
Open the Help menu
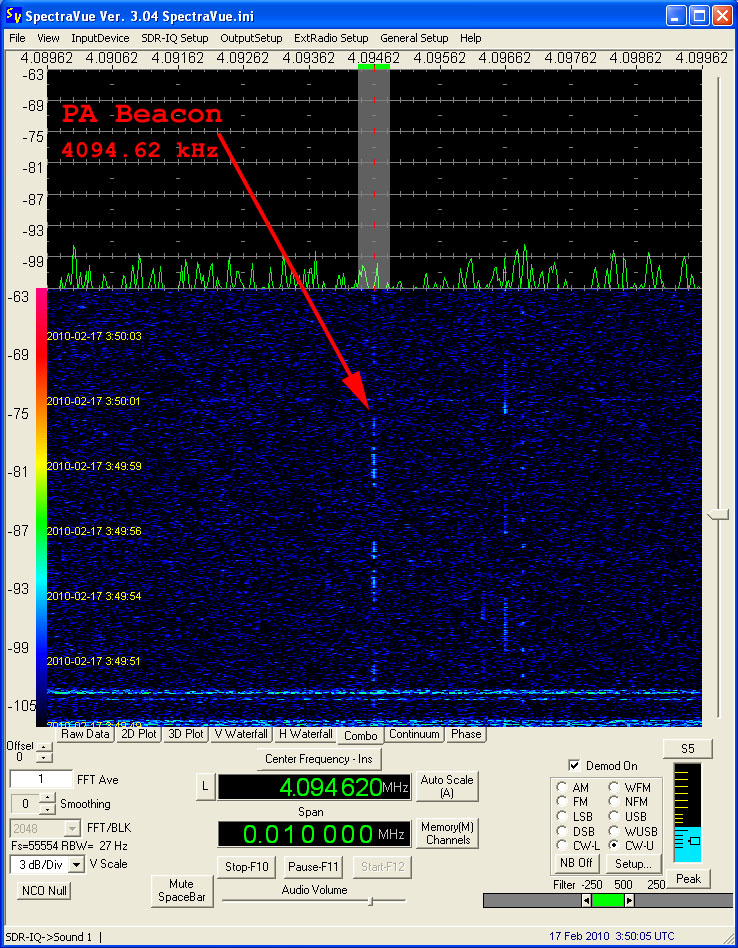click(x=470, y=38)
